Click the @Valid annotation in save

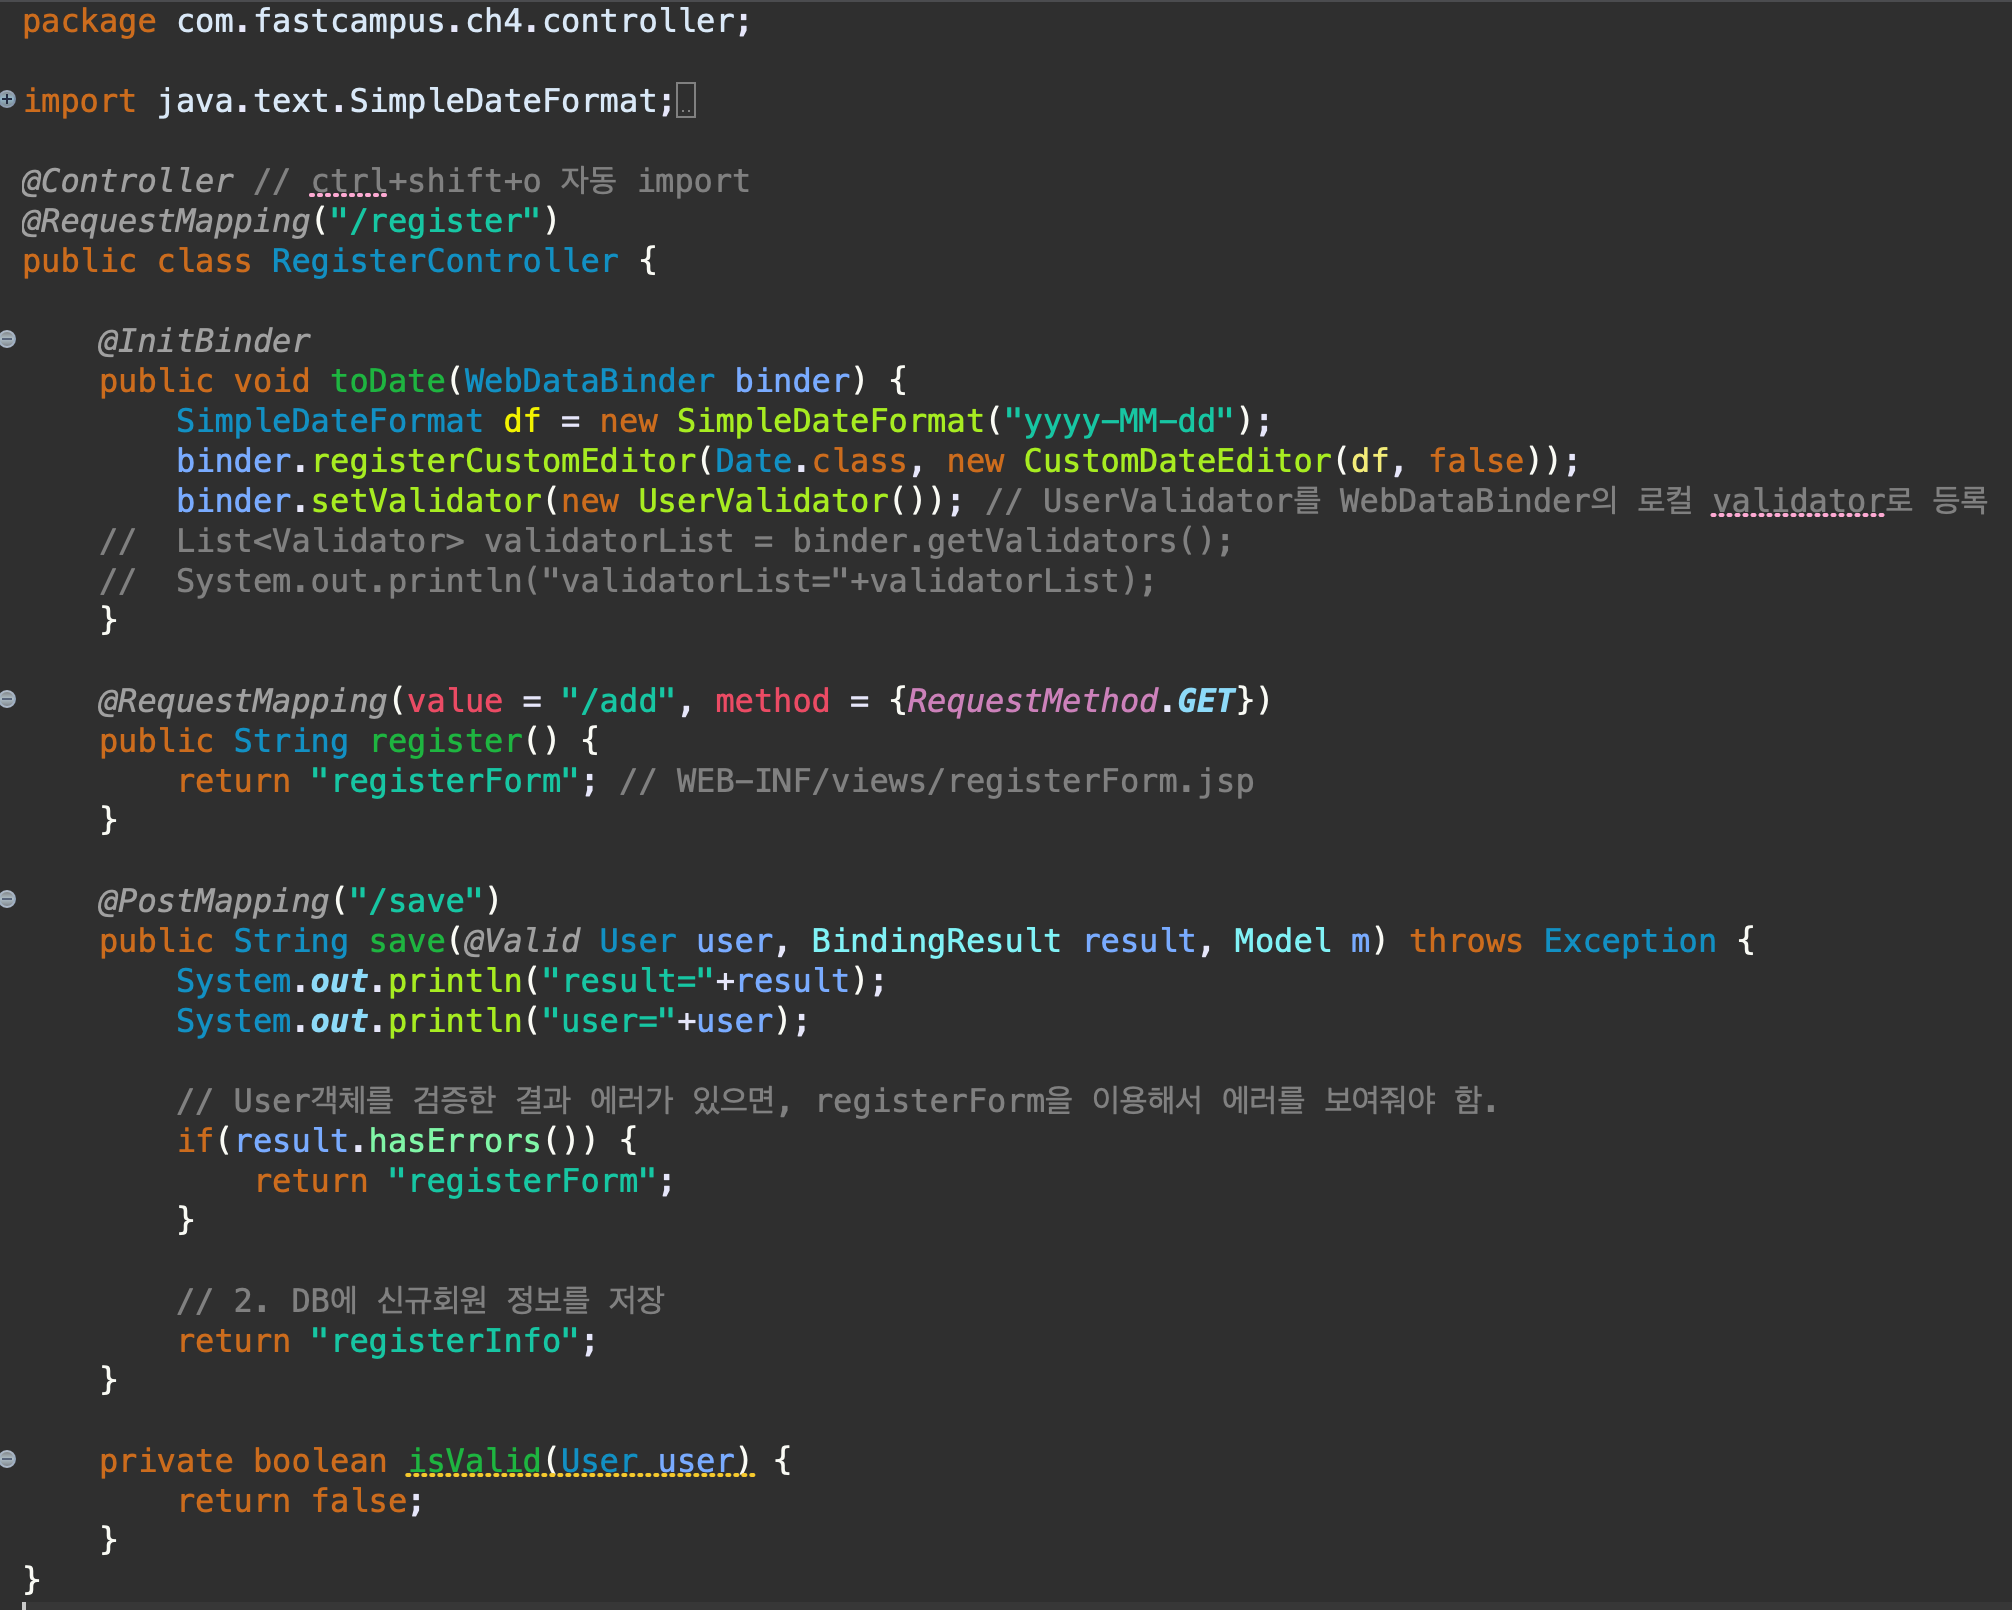click(522, 941)
